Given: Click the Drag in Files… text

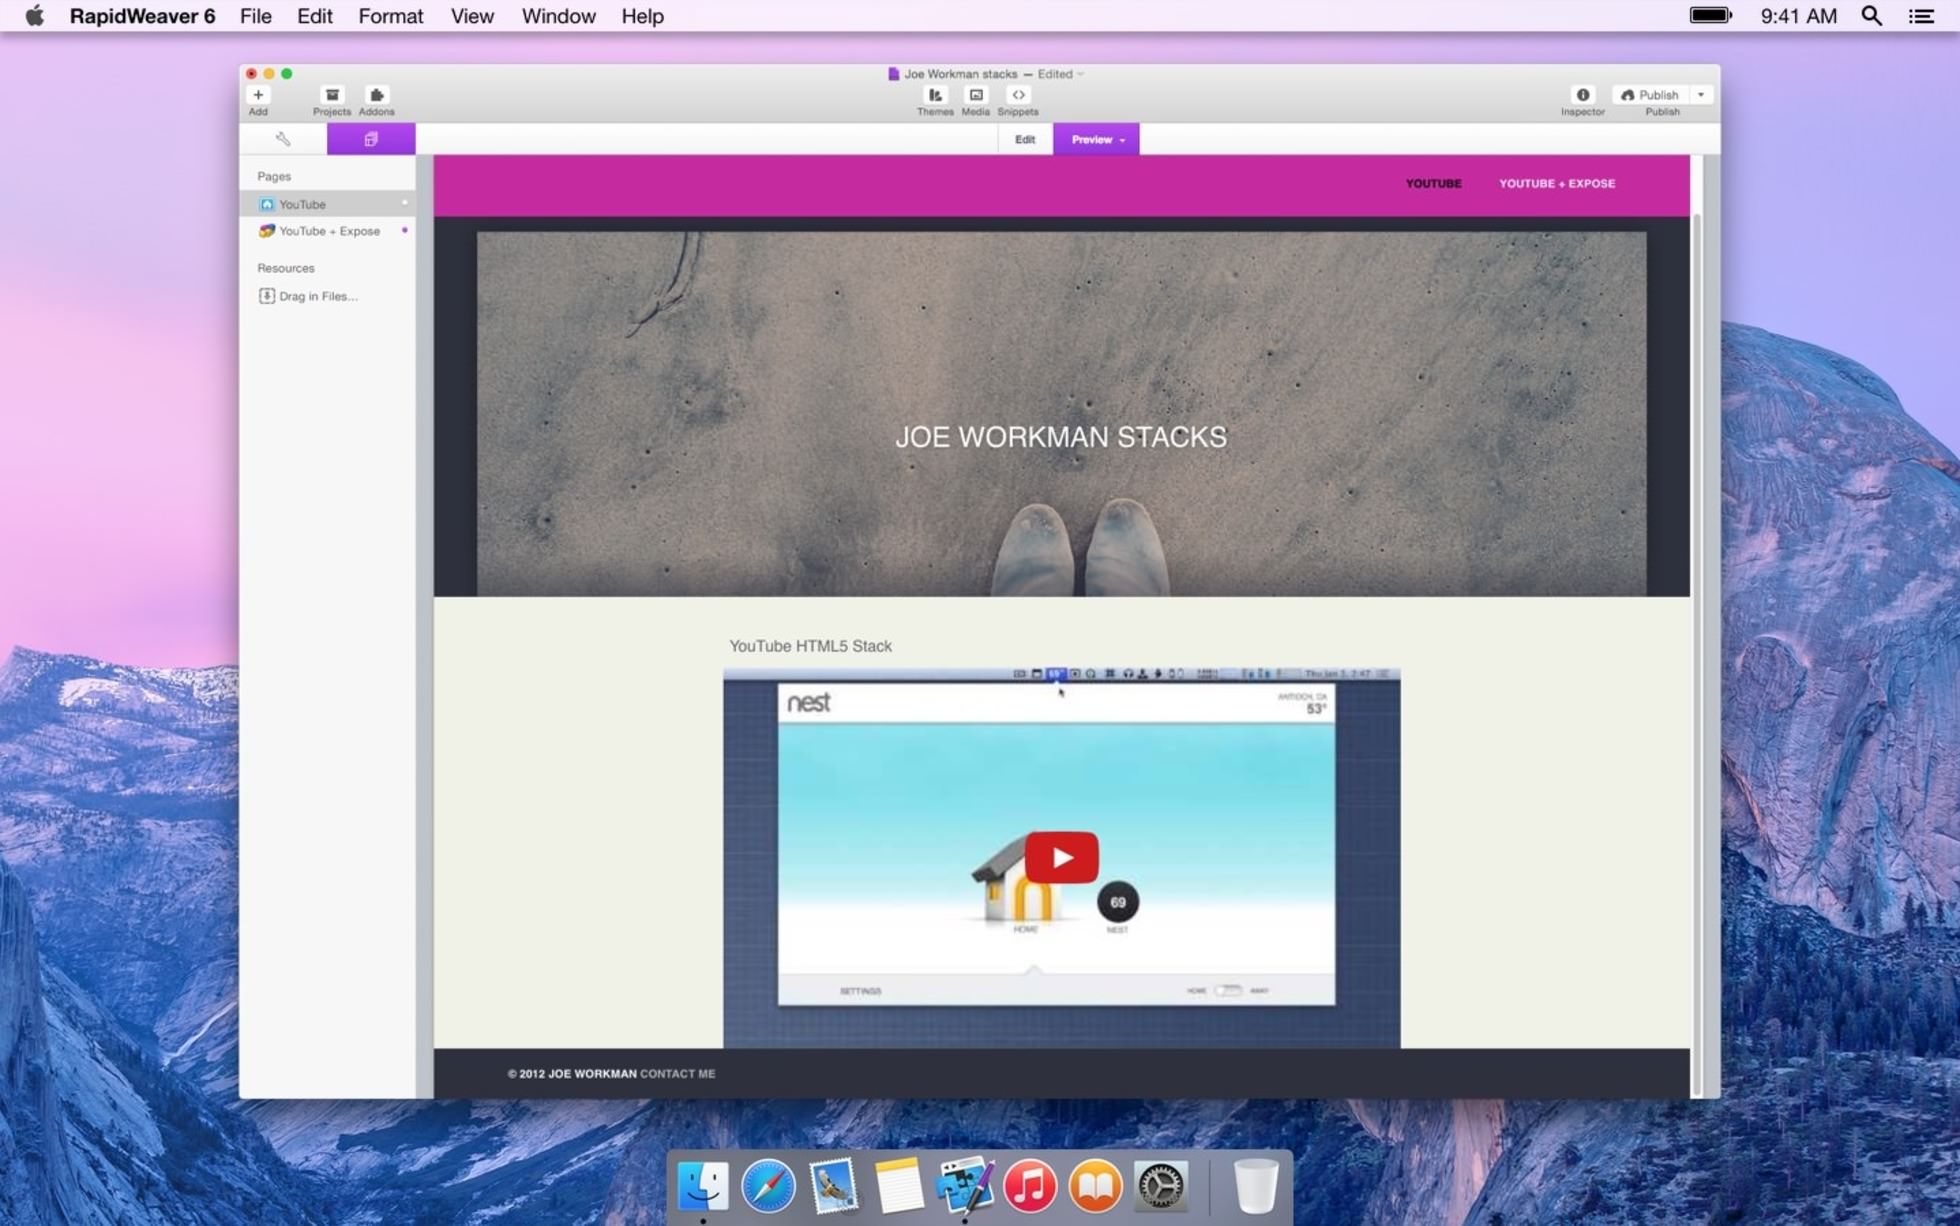Looking at the screenshot, I should pyautogui.click(x=318, y=296).
